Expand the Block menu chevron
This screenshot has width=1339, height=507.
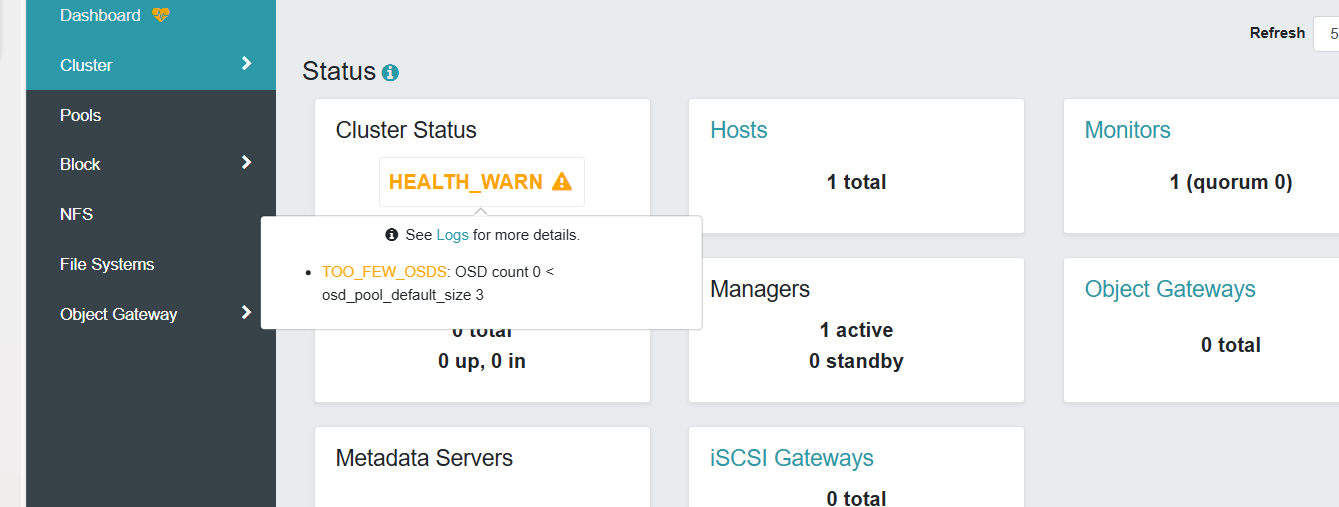click(247, 163)
